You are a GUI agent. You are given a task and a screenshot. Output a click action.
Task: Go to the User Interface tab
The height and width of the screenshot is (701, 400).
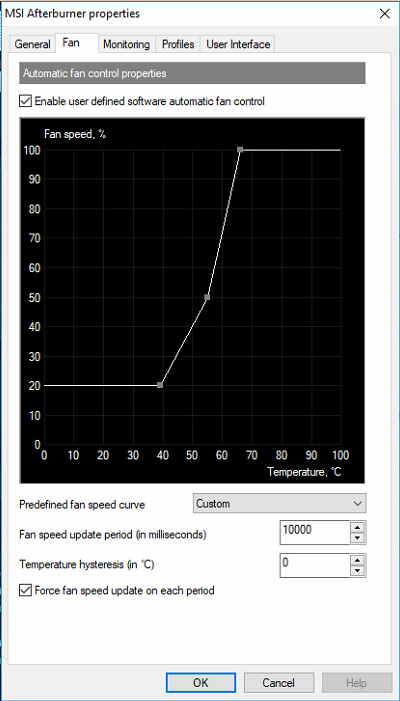(238, 44)
